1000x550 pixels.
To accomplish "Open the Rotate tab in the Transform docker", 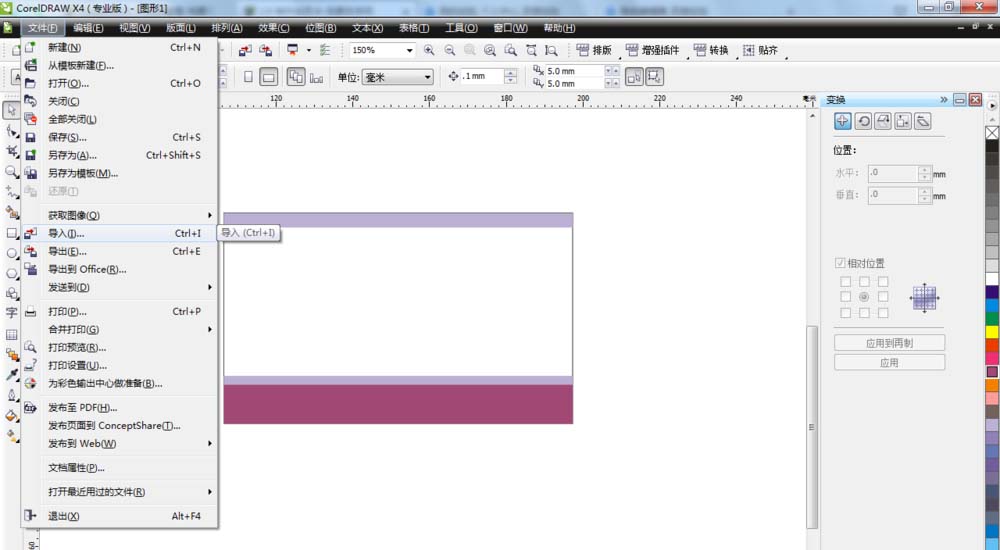I will coord(863,121).
